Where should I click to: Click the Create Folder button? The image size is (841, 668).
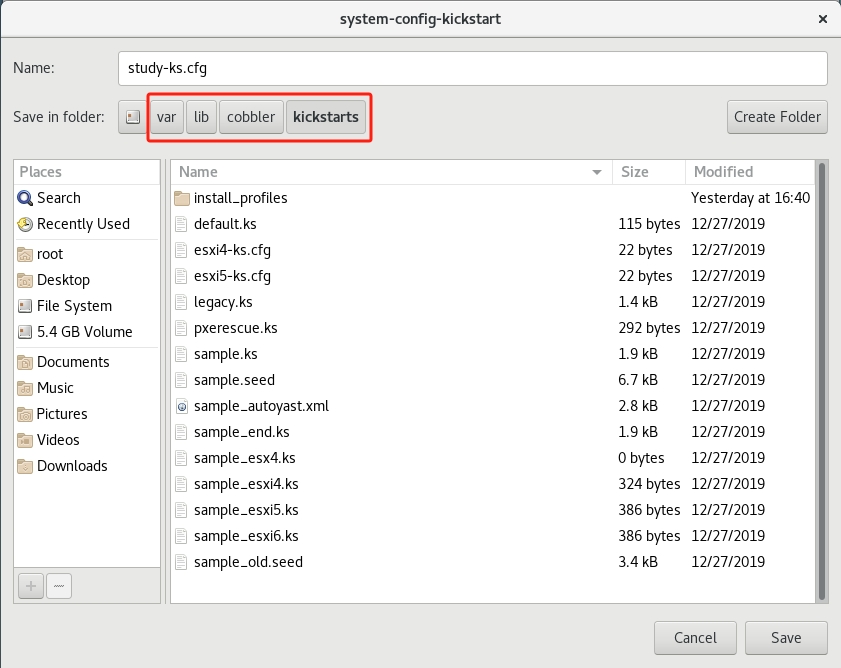click(x=777, y=117)
